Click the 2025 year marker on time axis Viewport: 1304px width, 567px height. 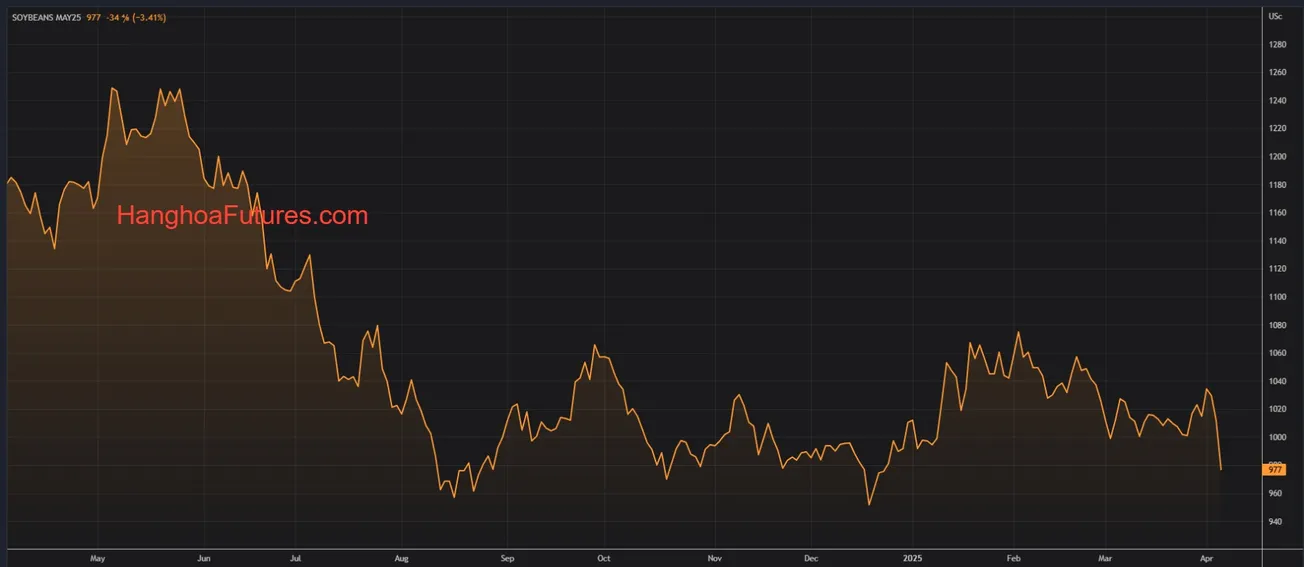911,557
